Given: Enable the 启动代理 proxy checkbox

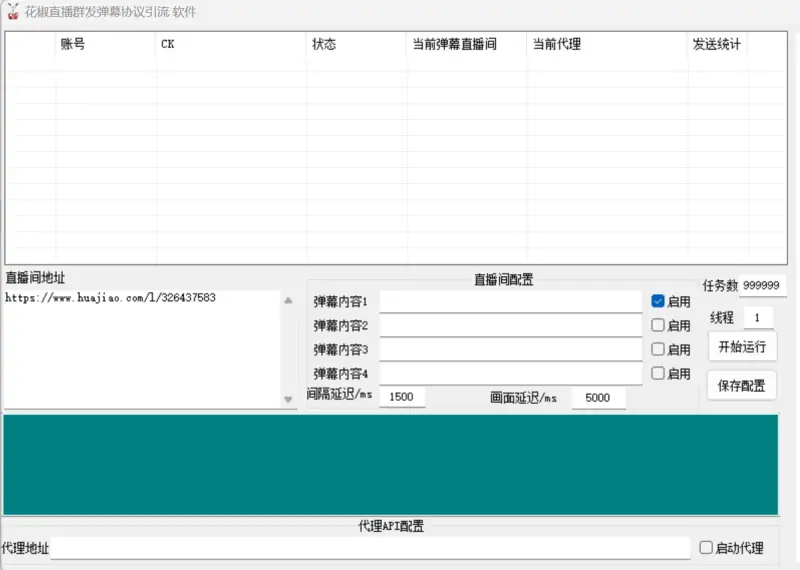Looking at the screenshot, I should [706, 548].
